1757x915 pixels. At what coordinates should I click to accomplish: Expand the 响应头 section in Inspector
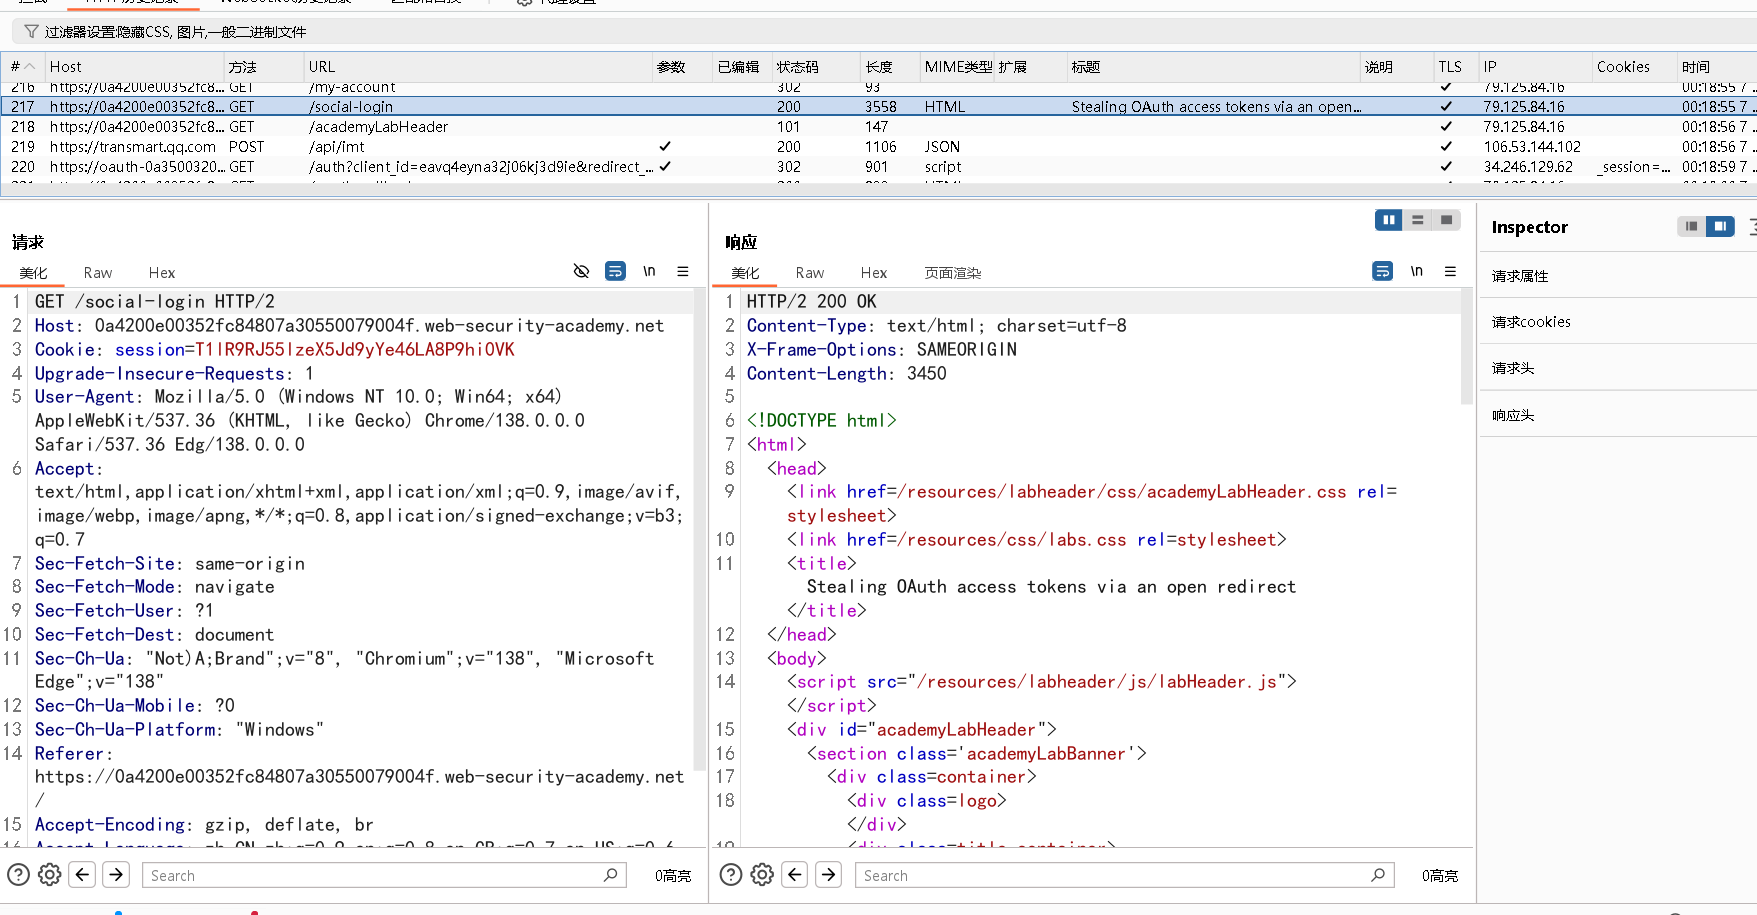(1513, 414)
